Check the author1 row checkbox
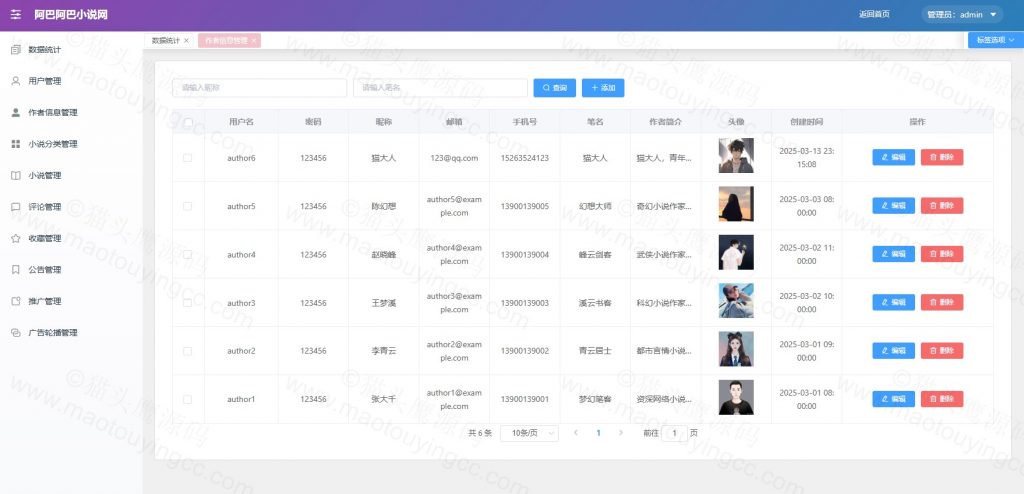The width and height of the screenshot is (1024, 494). click(187, 399)
